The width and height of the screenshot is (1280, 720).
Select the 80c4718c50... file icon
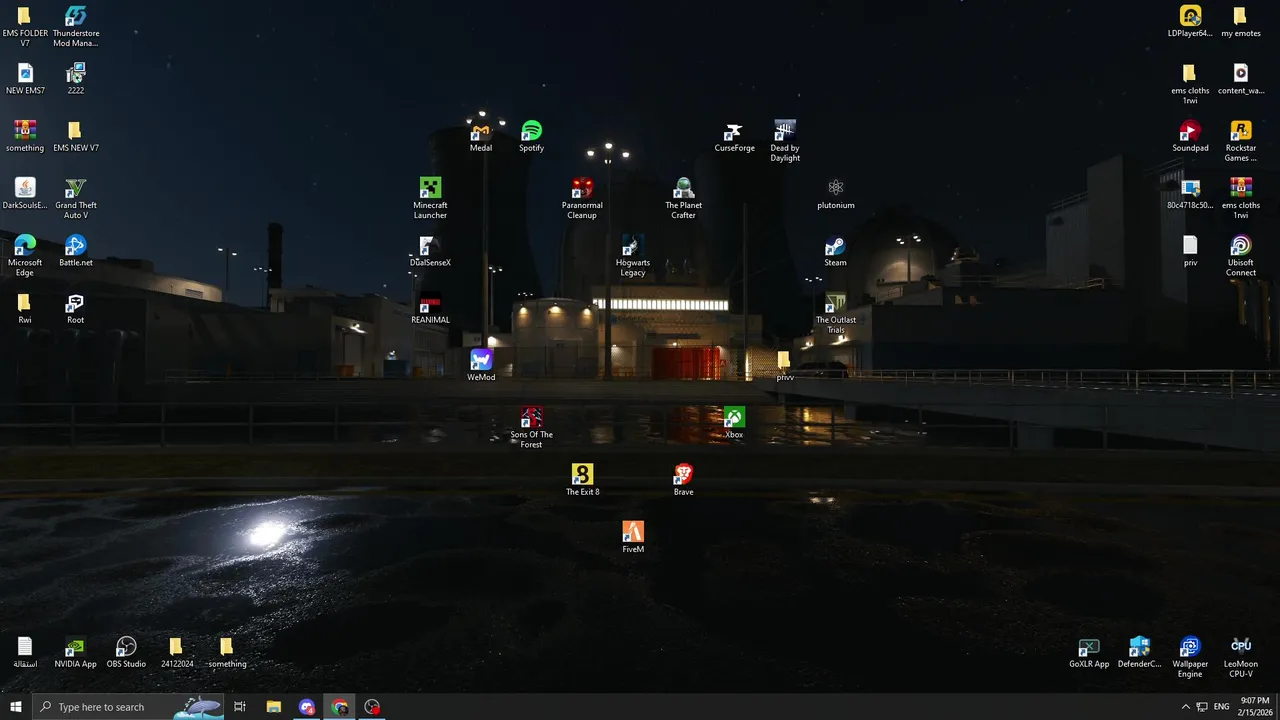tap(1190, 194)
